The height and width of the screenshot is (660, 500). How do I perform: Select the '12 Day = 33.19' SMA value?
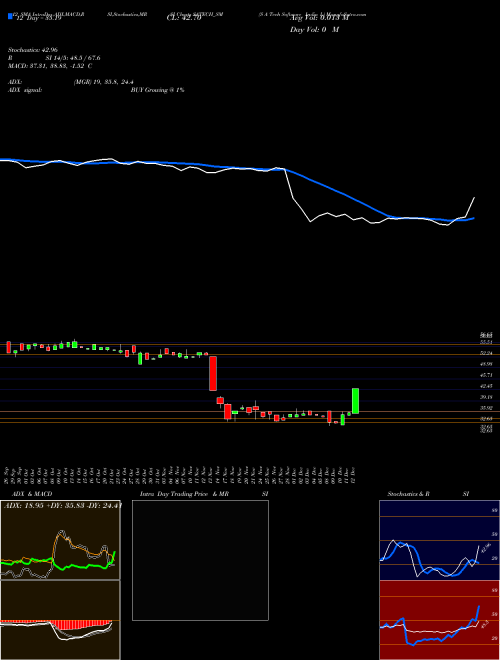coord(38,18)
